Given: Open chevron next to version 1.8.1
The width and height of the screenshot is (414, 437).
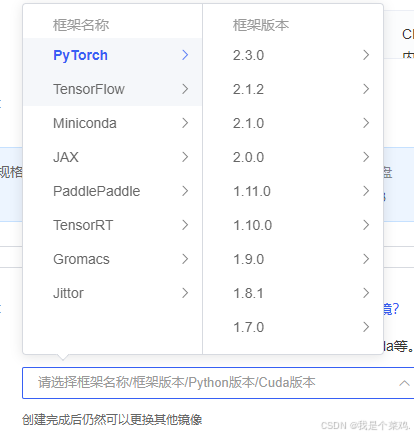Looking at the screenshot, I should click(366, 293).
